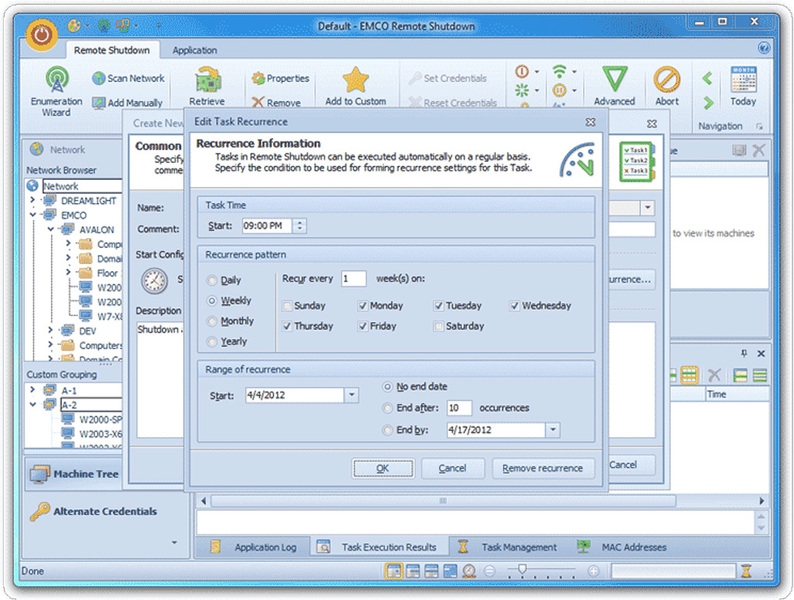This screenshot has width=794, height=600.
Task: Open the ribbon help icon
Action: [x=764, y=48]
